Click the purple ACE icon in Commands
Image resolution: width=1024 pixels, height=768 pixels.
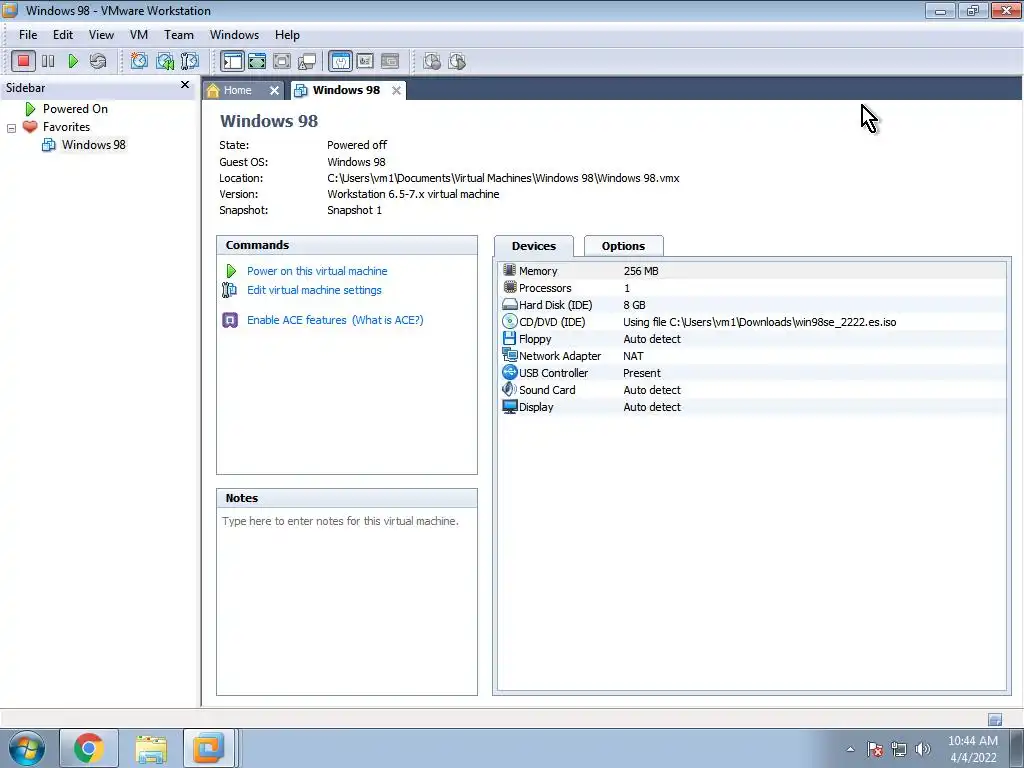(x=230, y=320)
